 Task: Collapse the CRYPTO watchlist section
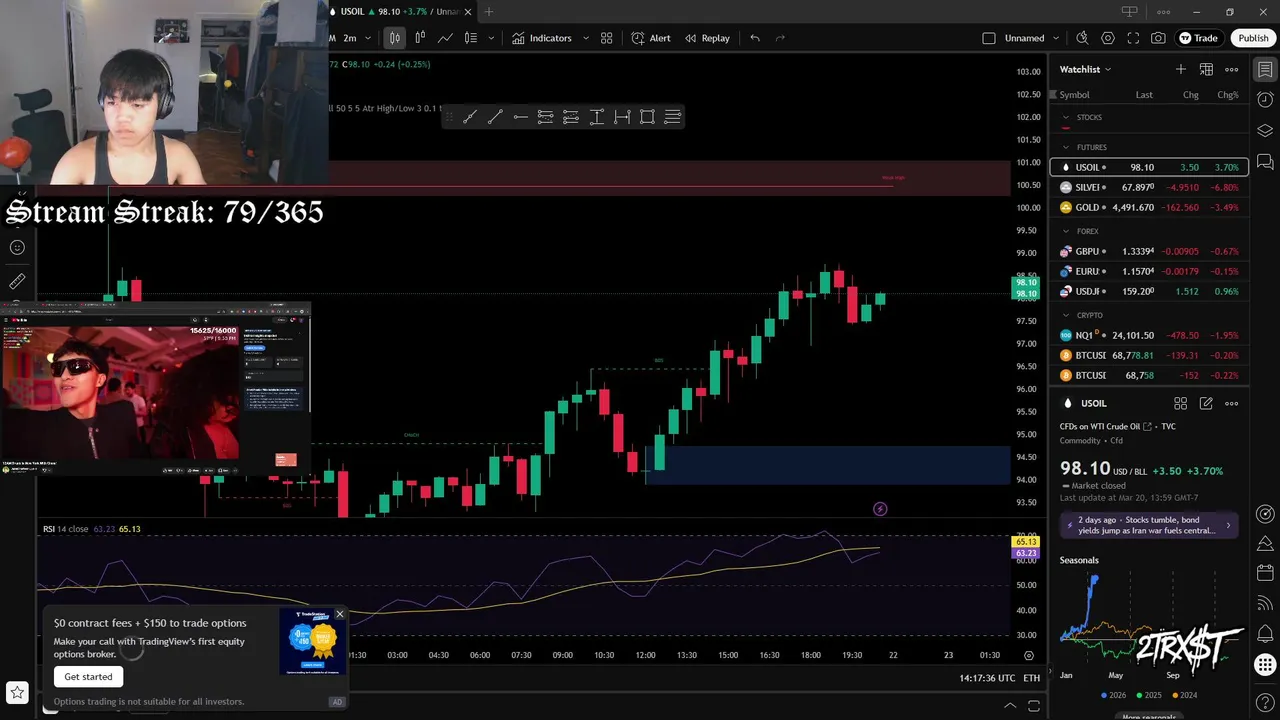(x=1066, y=315)
